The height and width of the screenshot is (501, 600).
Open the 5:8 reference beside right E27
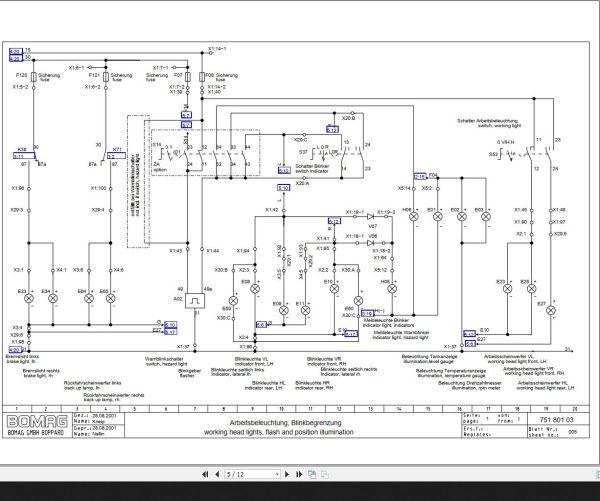(x=470, y=344)
